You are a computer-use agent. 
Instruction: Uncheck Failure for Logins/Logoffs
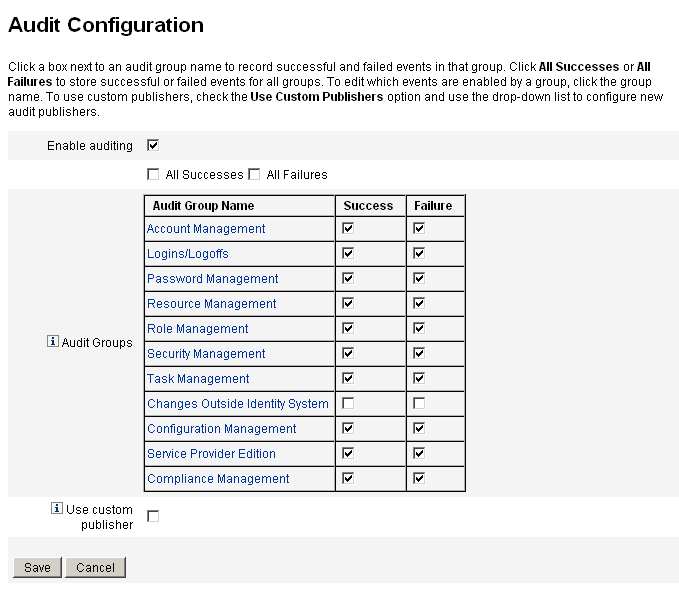pyautogui.click(x=419, y=253)
